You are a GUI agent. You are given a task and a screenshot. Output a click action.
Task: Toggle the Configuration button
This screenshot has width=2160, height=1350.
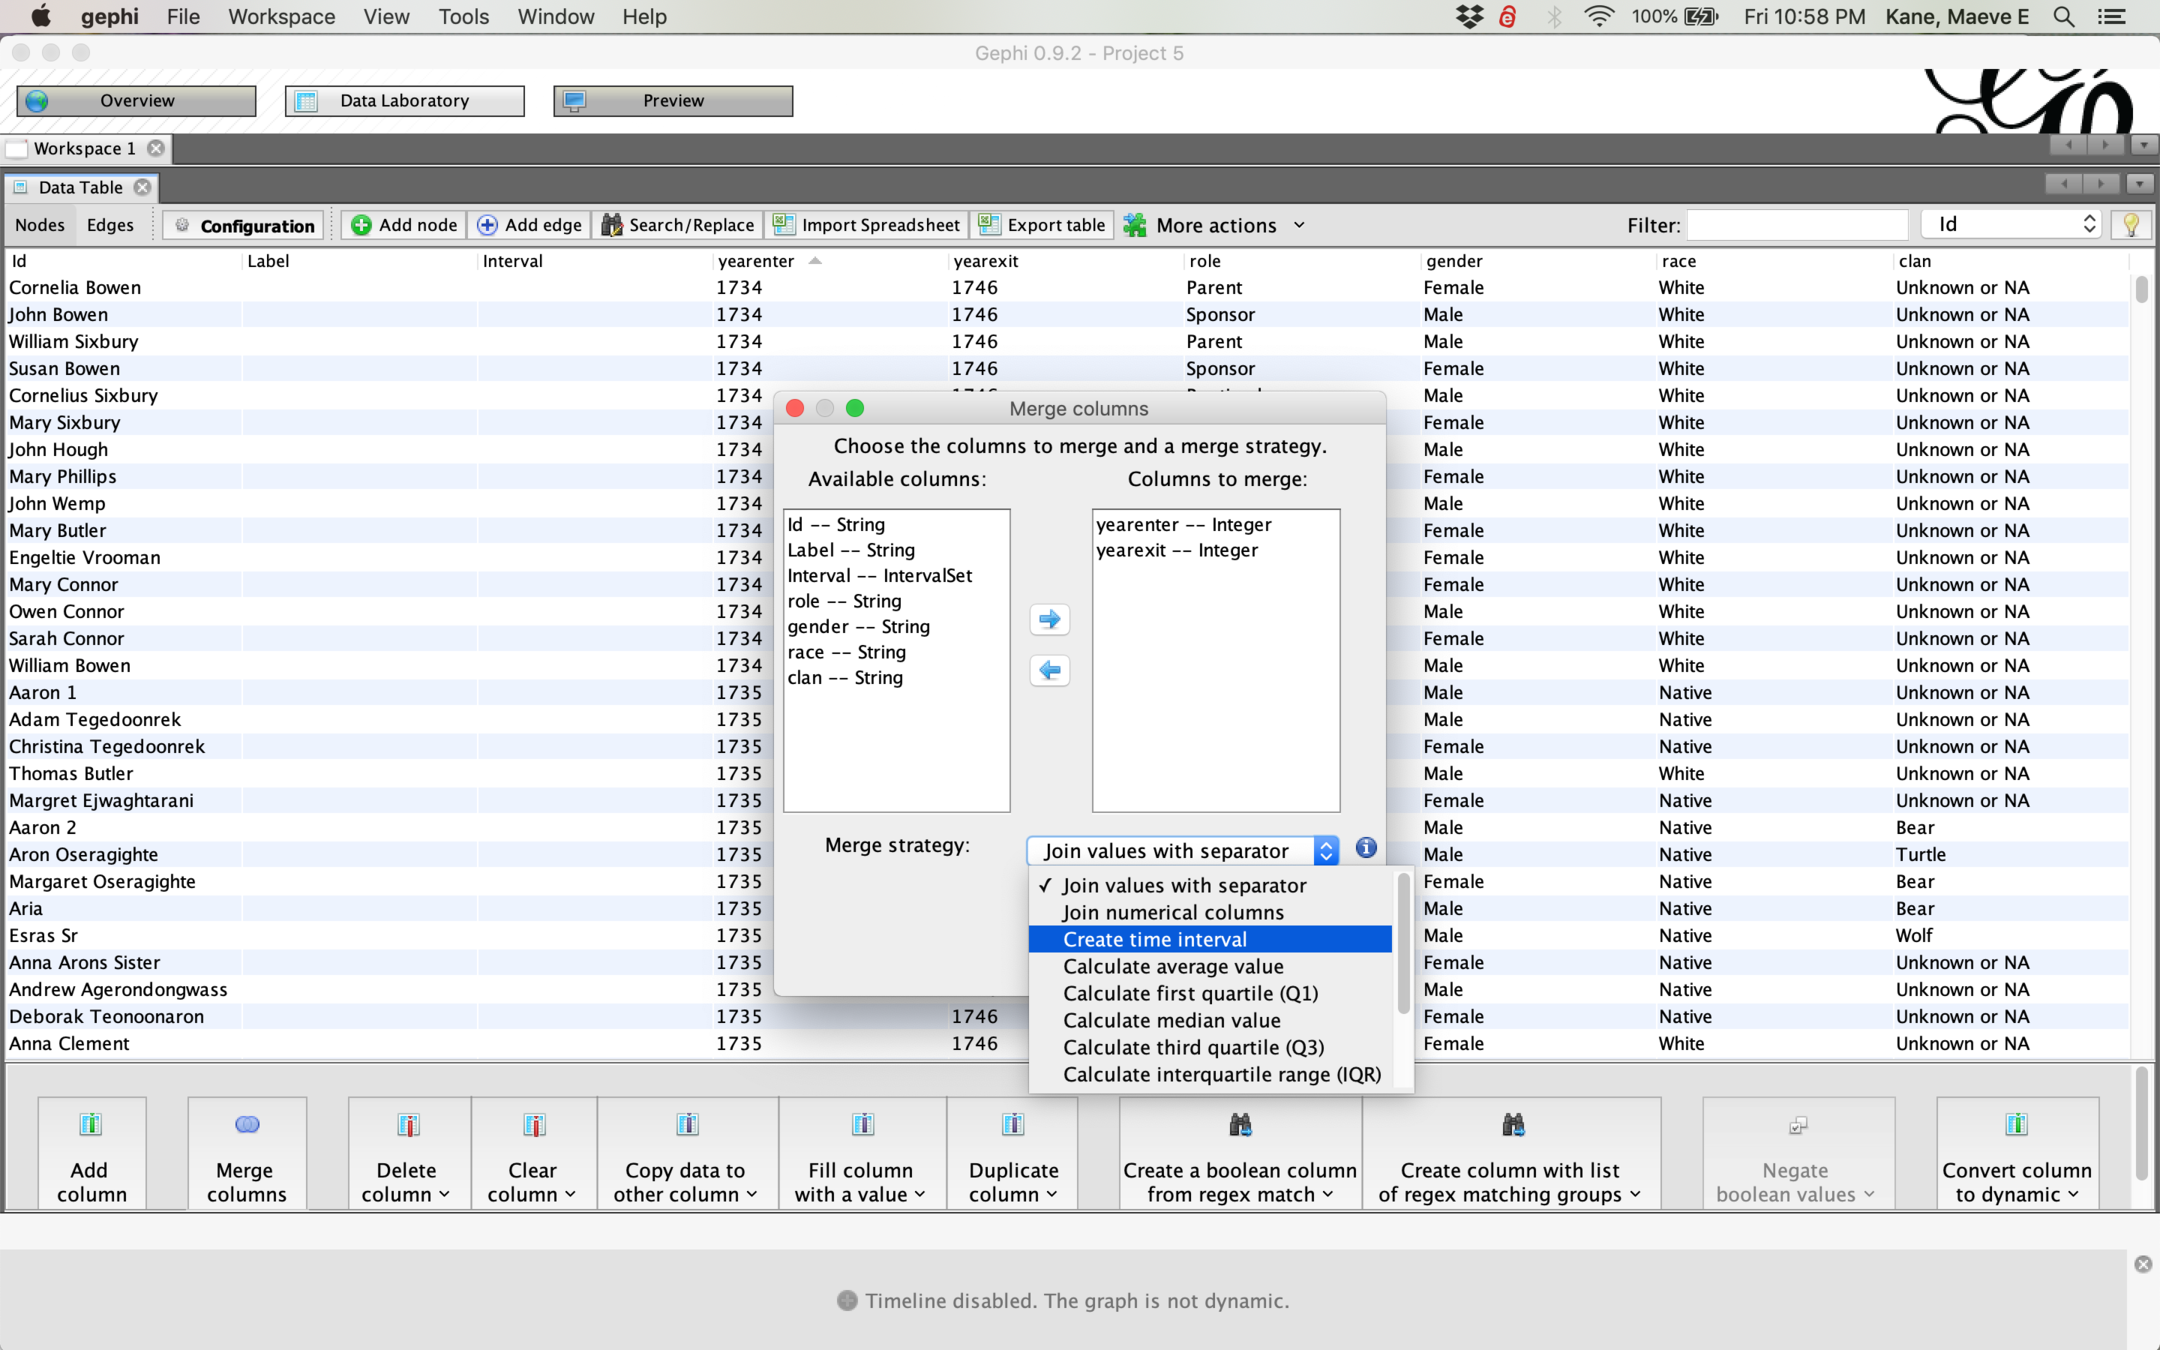tap(245, 226)
